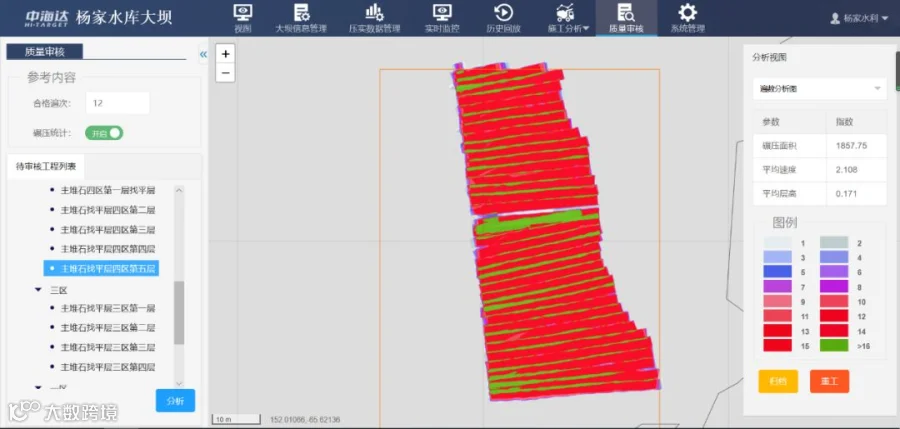The height and width of the screenshot is (429, 900).
Task: Click the yellow 归档 button
Action: pos(778,381)
